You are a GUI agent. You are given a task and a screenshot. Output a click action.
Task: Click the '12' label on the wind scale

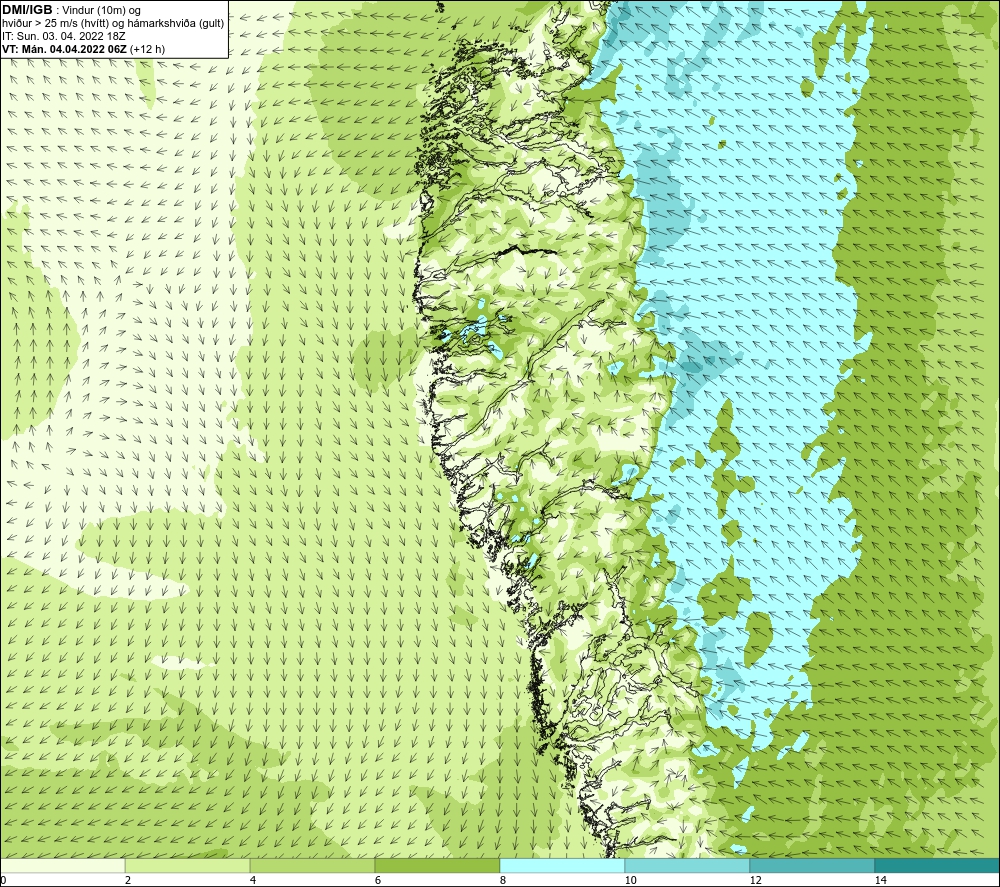click(x=756, y=881)
